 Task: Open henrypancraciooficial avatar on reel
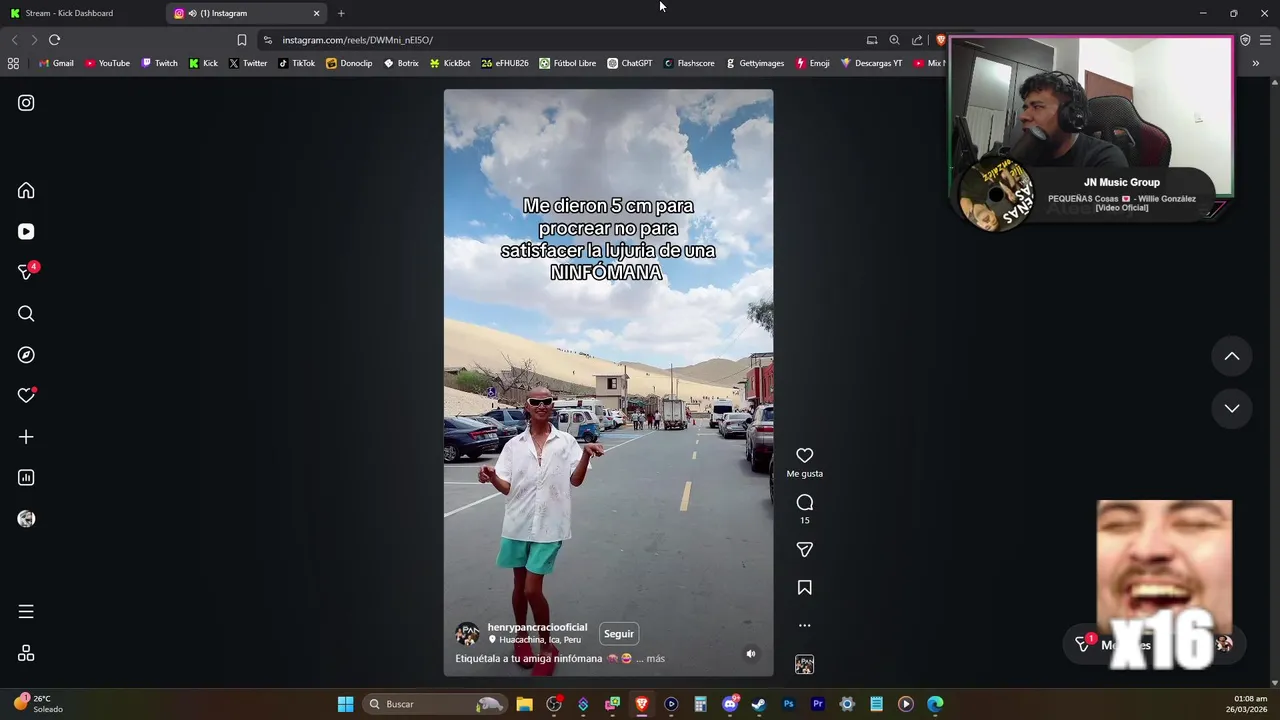[x=467, y=634]
